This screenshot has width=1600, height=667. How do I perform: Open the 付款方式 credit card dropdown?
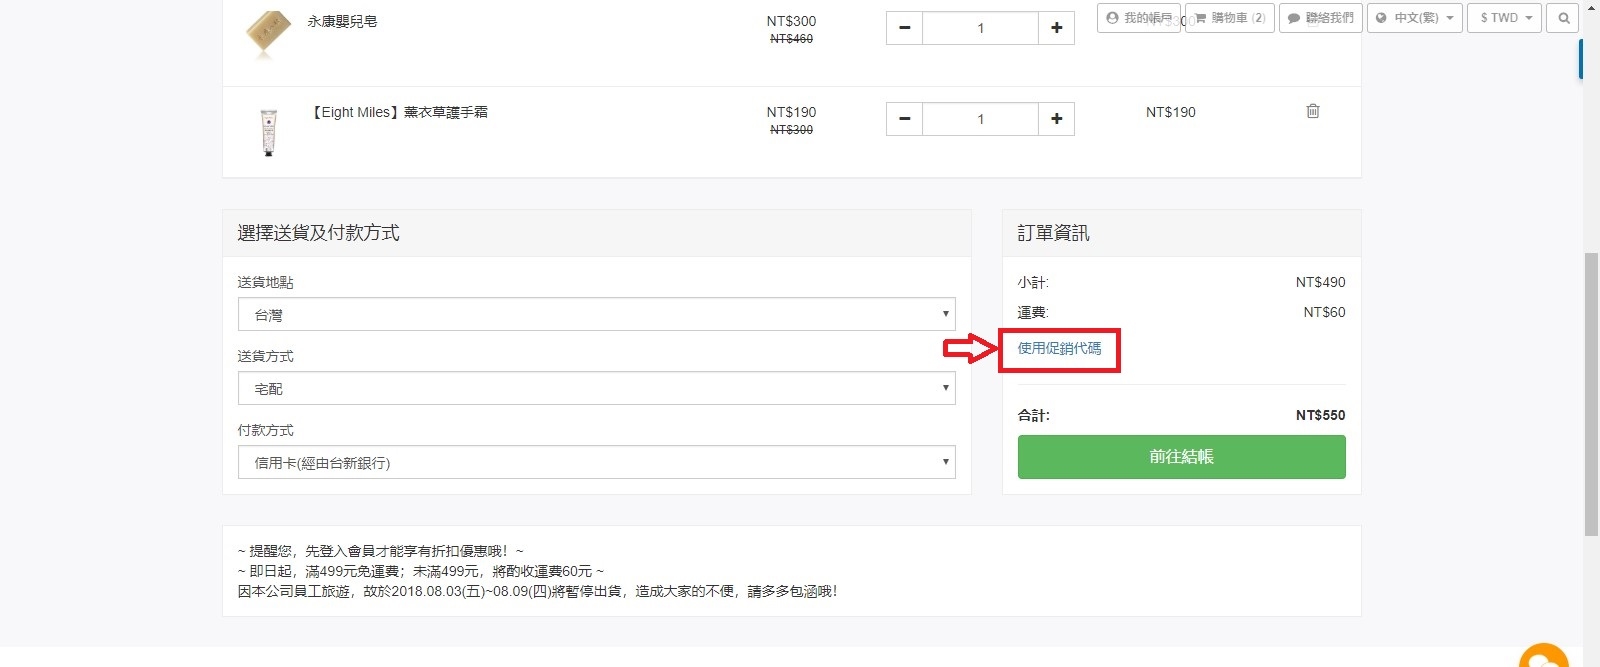pyautogui.click(x=596, y=463)
